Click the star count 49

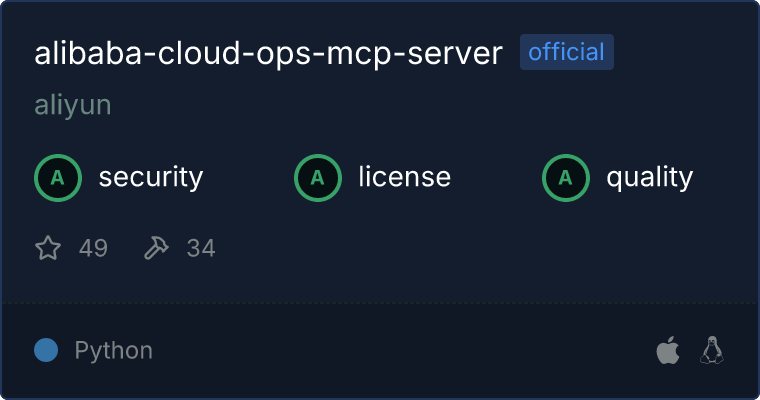click(93, 248)
